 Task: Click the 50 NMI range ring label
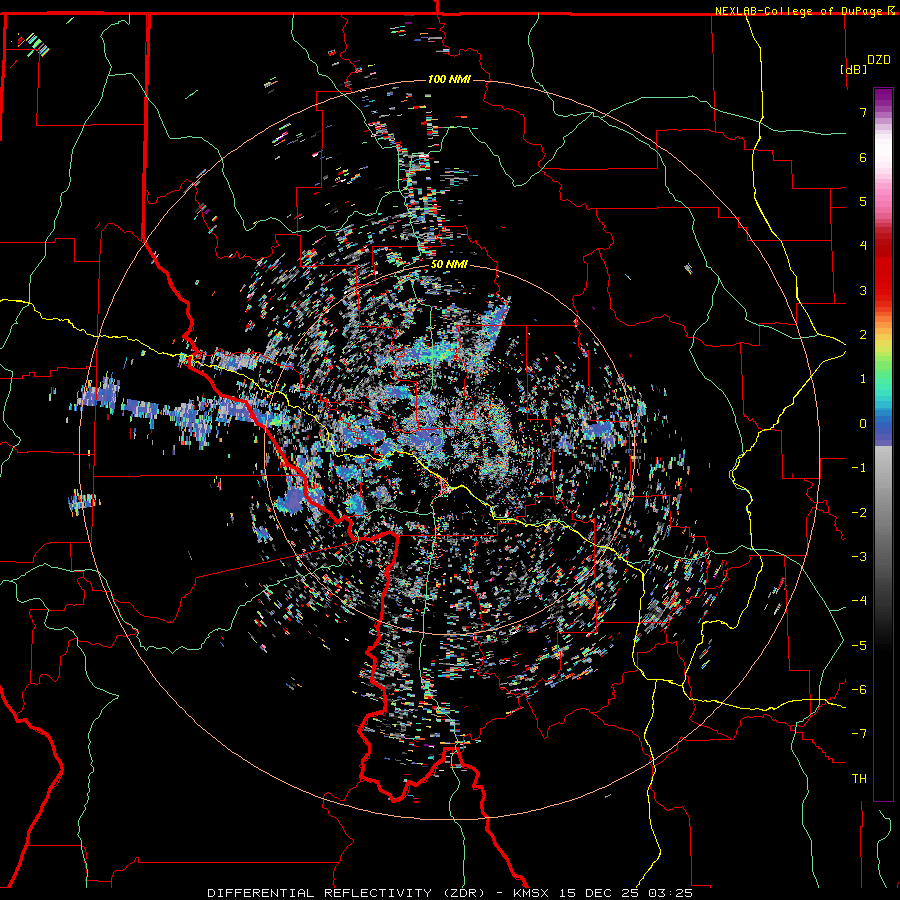pyautogui.click(x=449, y=264)
